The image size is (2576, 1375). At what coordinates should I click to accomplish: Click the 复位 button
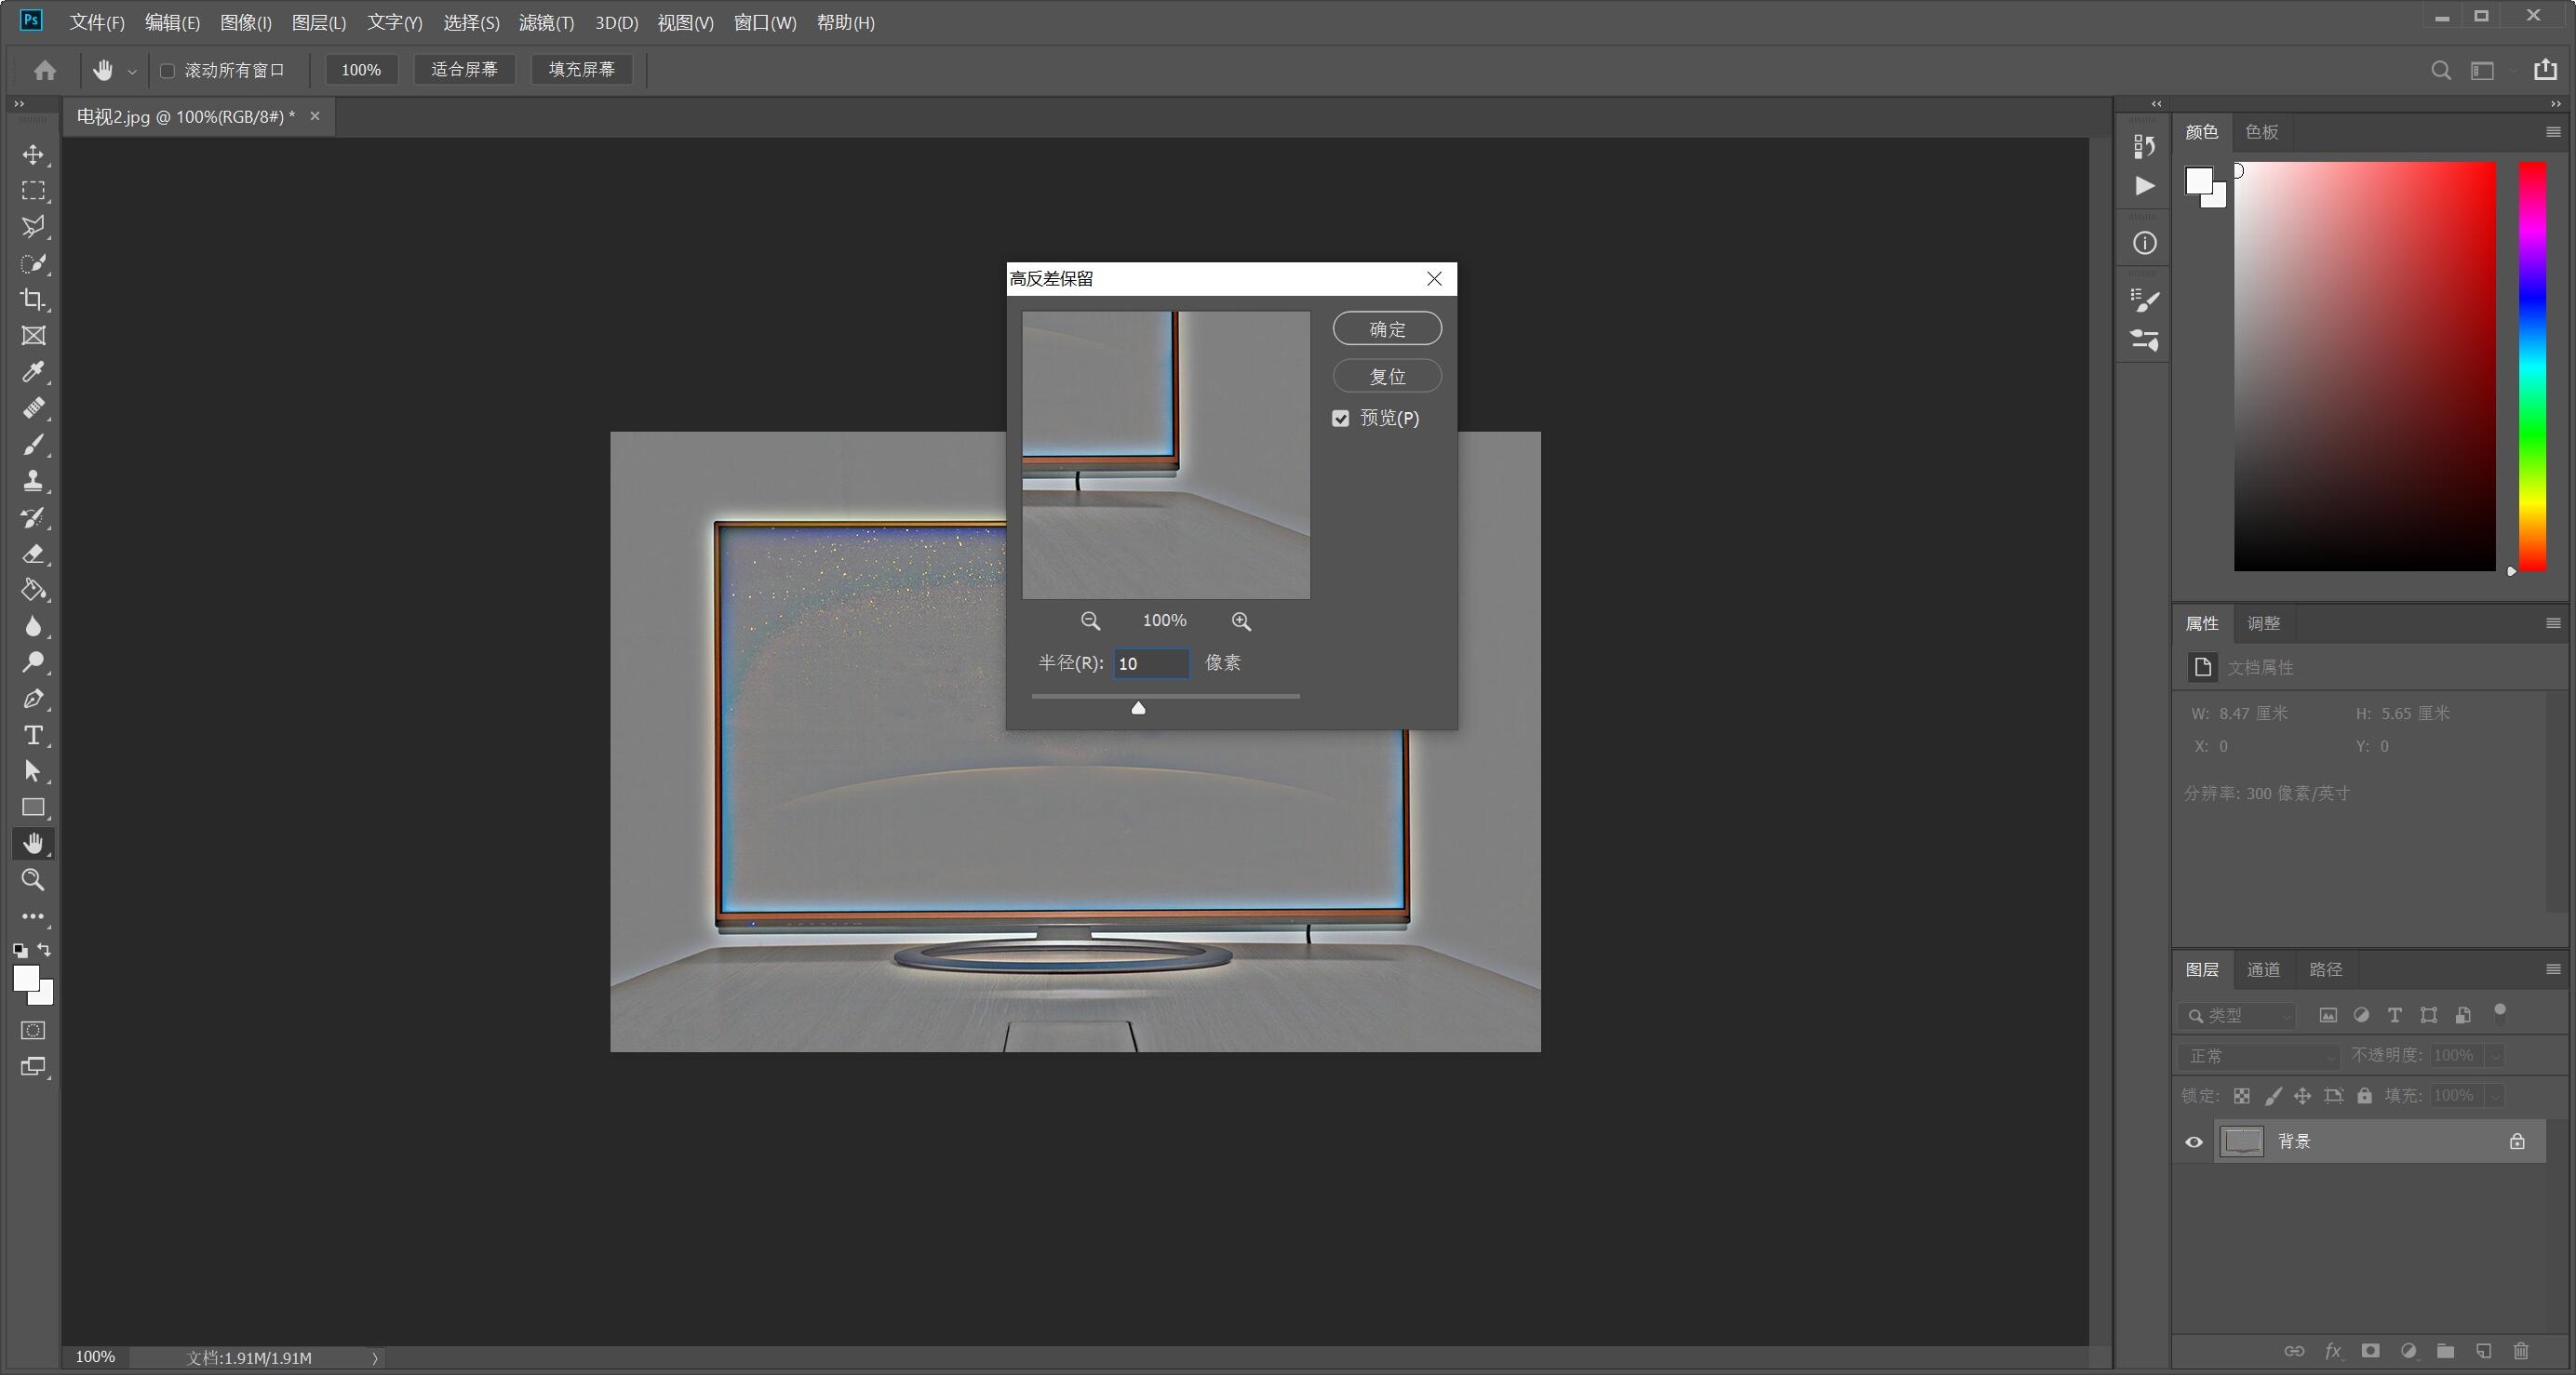(1387, 376)
